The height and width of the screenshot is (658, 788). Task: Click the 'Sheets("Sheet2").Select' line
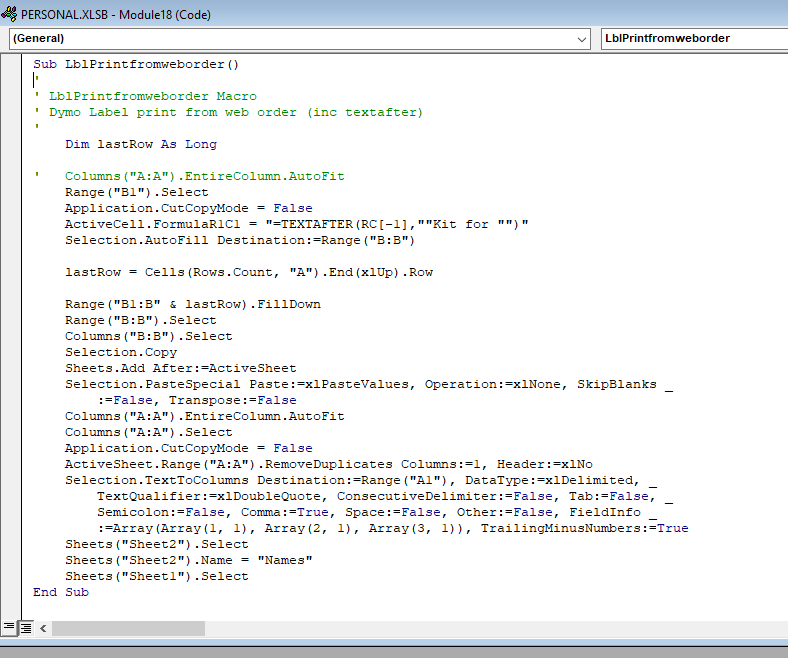(x=156, y=544)
